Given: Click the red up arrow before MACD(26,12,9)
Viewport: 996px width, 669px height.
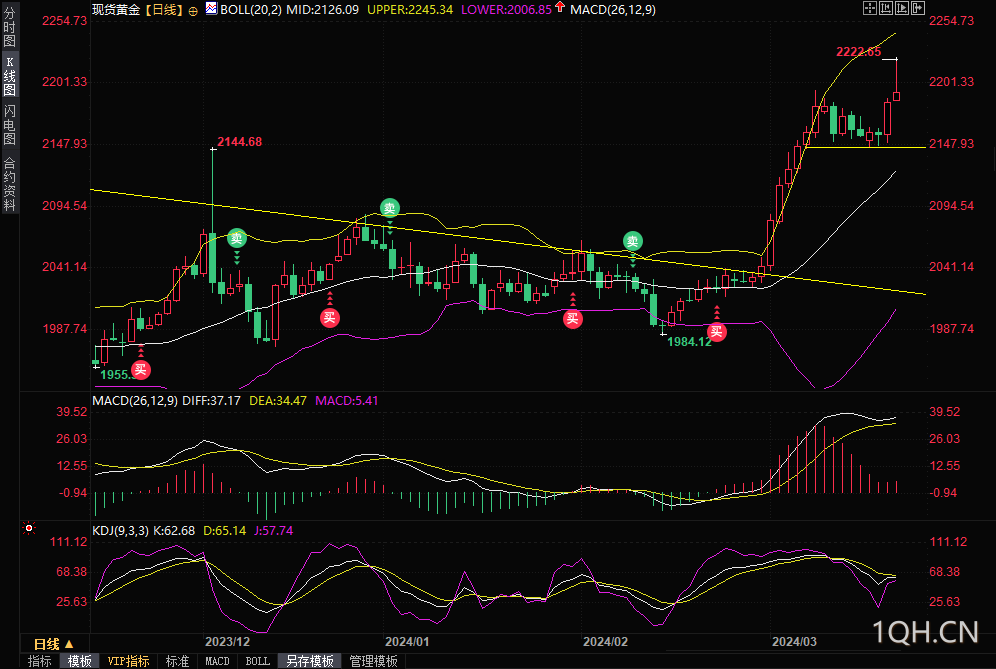Looking at the screenshot, I should 560,8.
